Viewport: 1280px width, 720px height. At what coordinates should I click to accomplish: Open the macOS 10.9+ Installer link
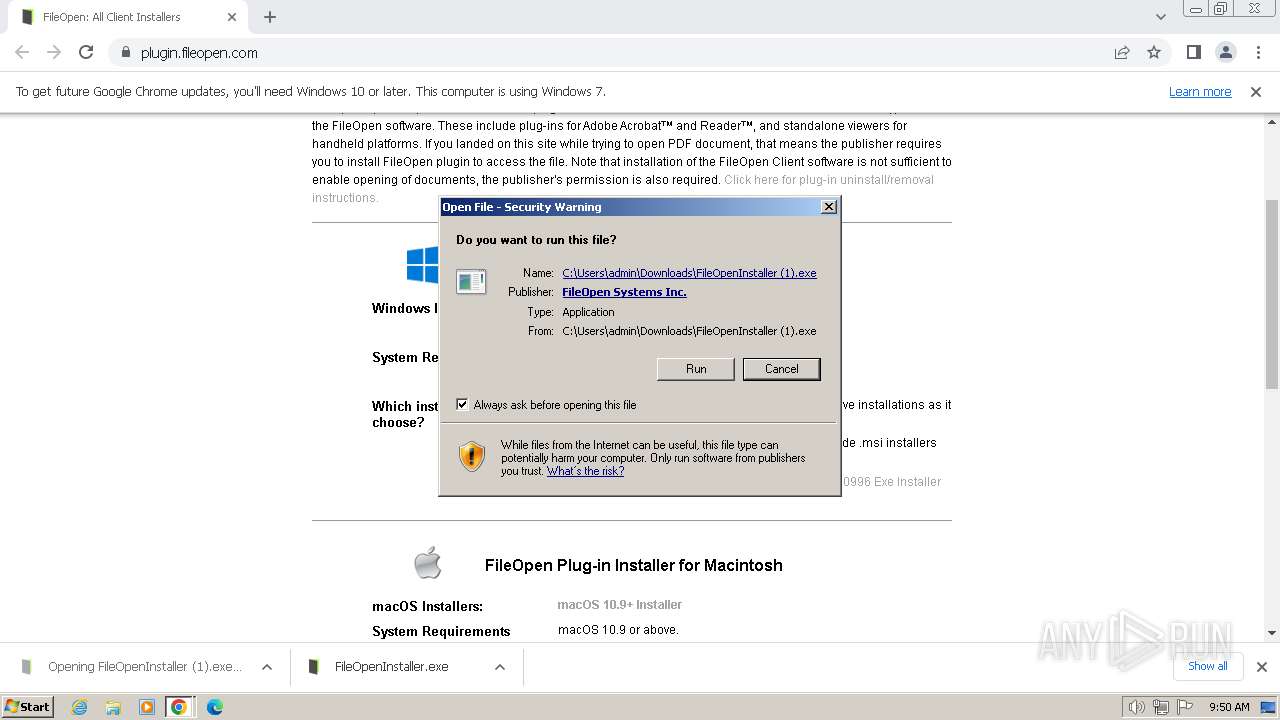coord(620,605)
